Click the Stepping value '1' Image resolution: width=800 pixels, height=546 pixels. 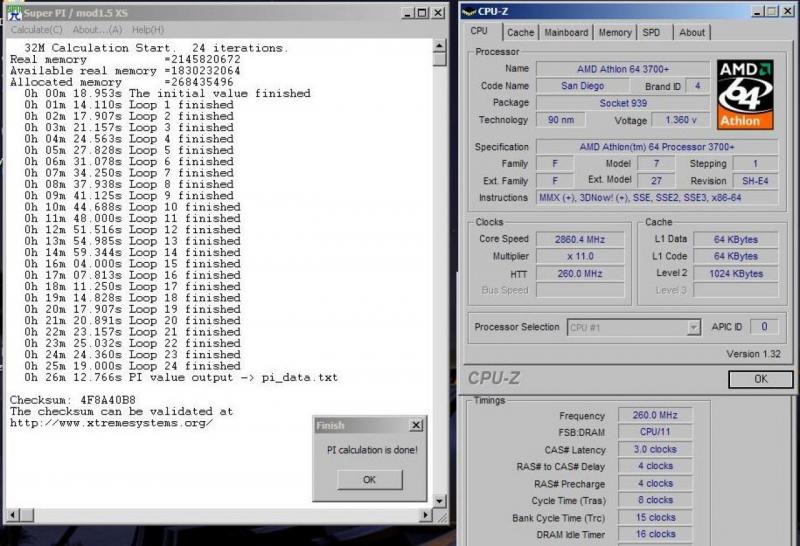point(755,164)
